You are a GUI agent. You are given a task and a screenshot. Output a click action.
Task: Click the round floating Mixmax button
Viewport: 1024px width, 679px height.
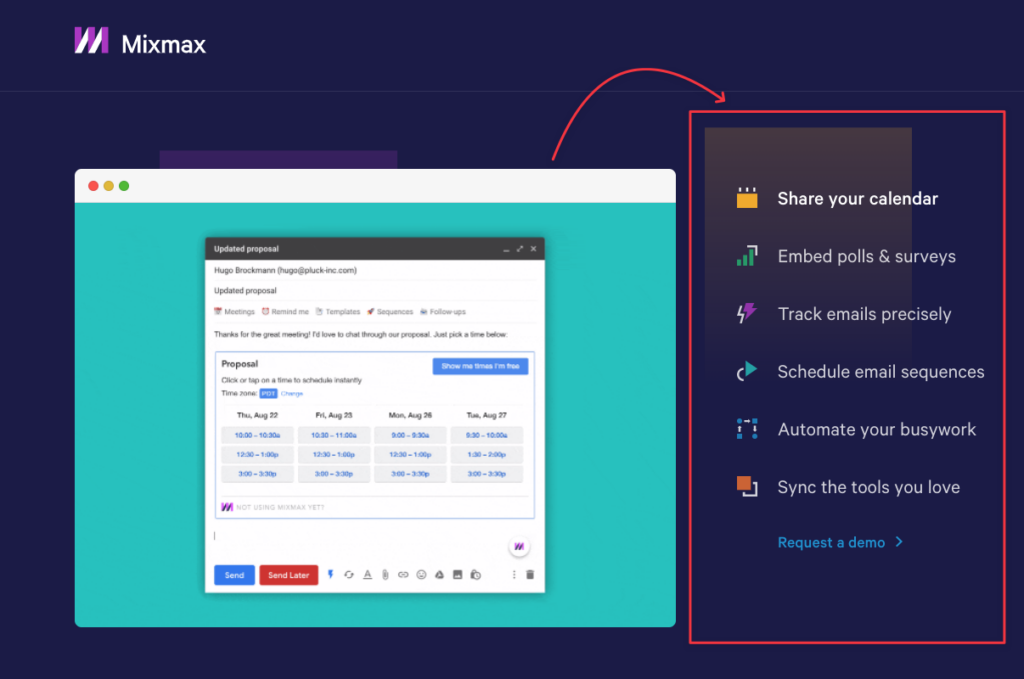[x=519, y=546]
